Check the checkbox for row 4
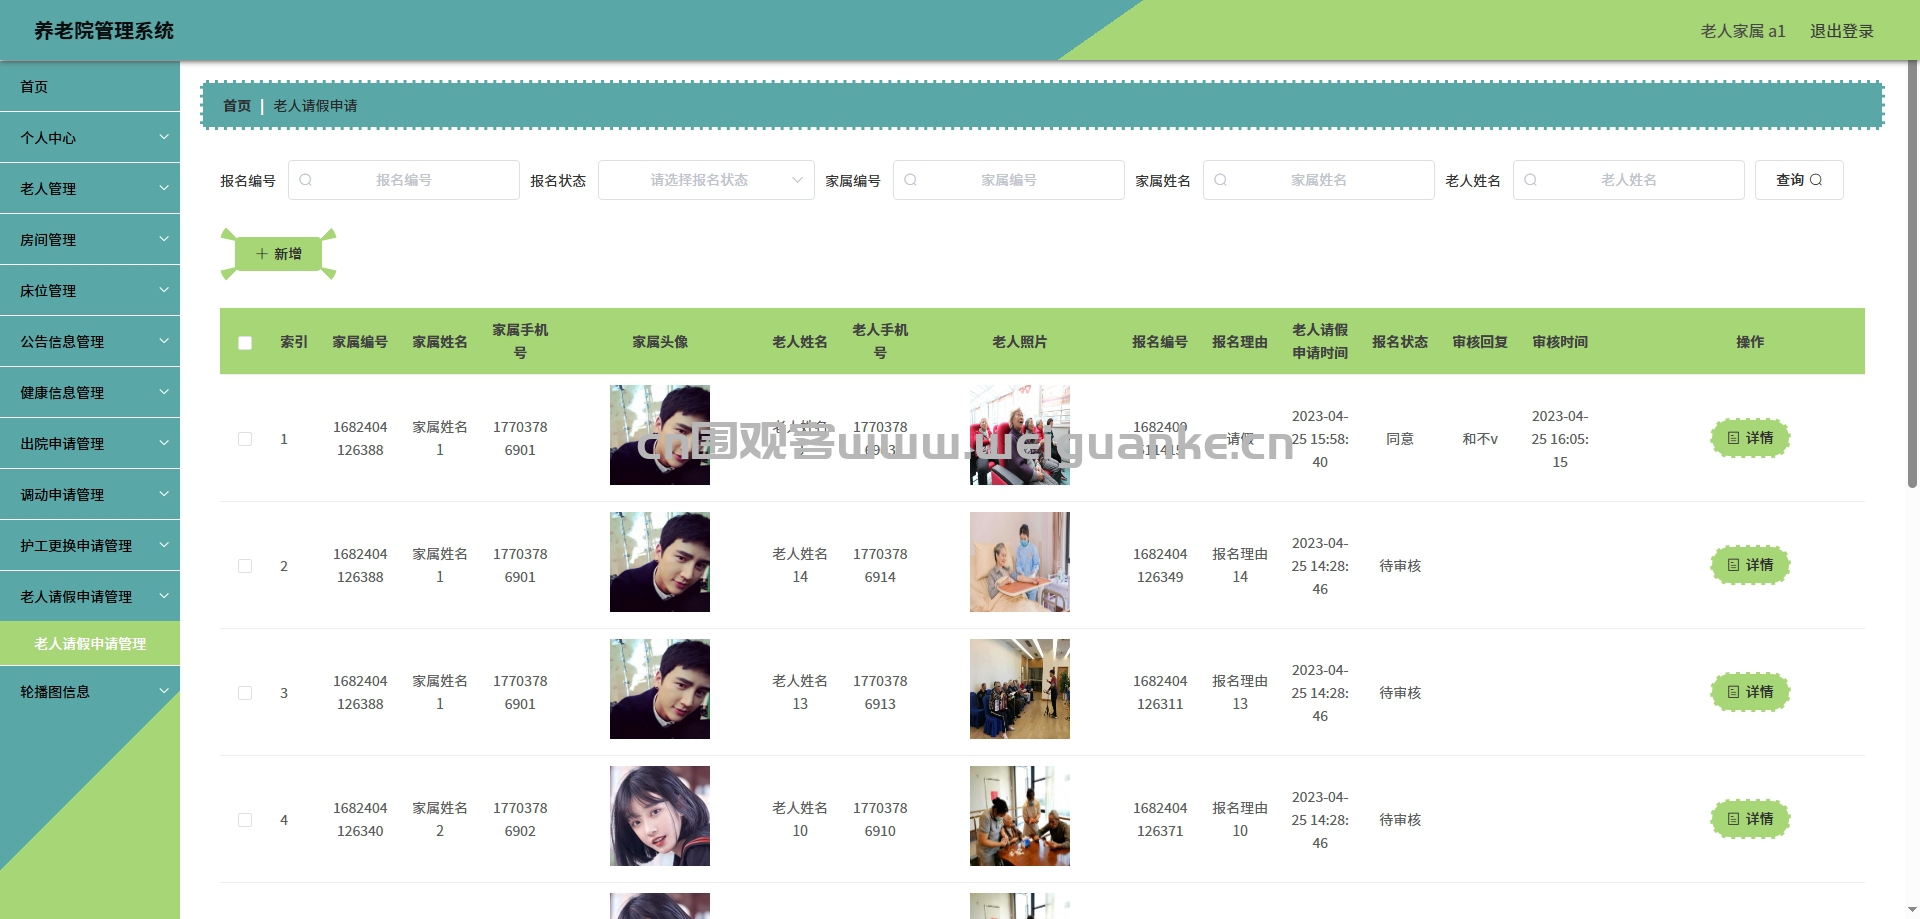 tap(245, 820)
